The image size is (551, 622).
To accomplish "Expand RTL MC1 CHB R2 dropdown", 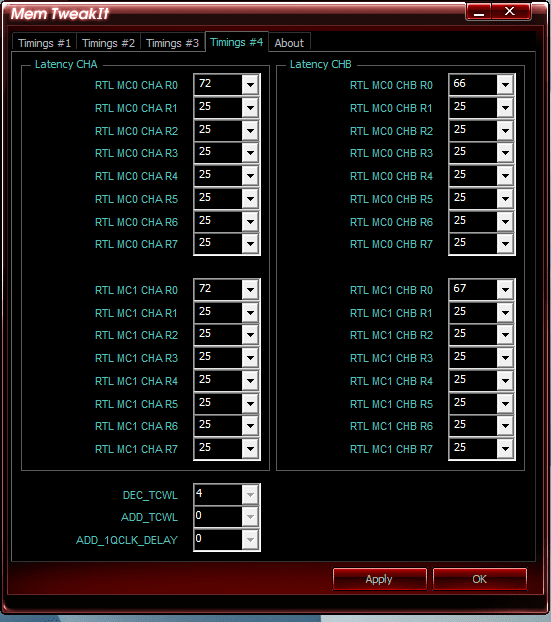I will (x=505, y=335).
